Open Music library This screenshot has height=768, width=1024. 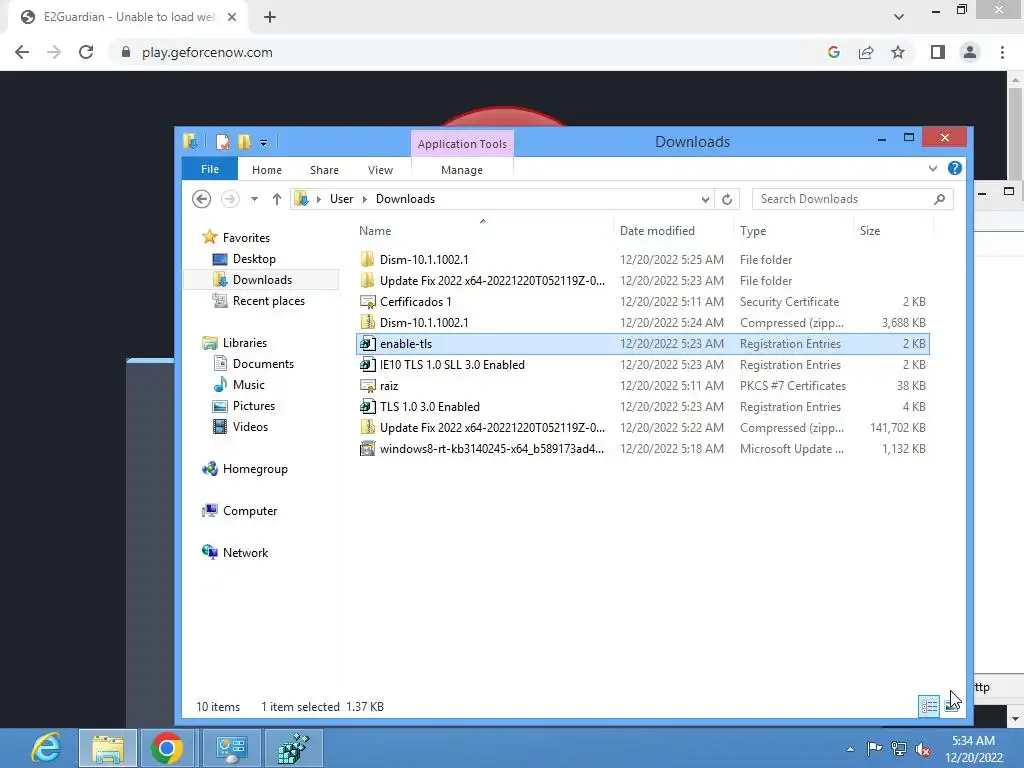point(248,385)
